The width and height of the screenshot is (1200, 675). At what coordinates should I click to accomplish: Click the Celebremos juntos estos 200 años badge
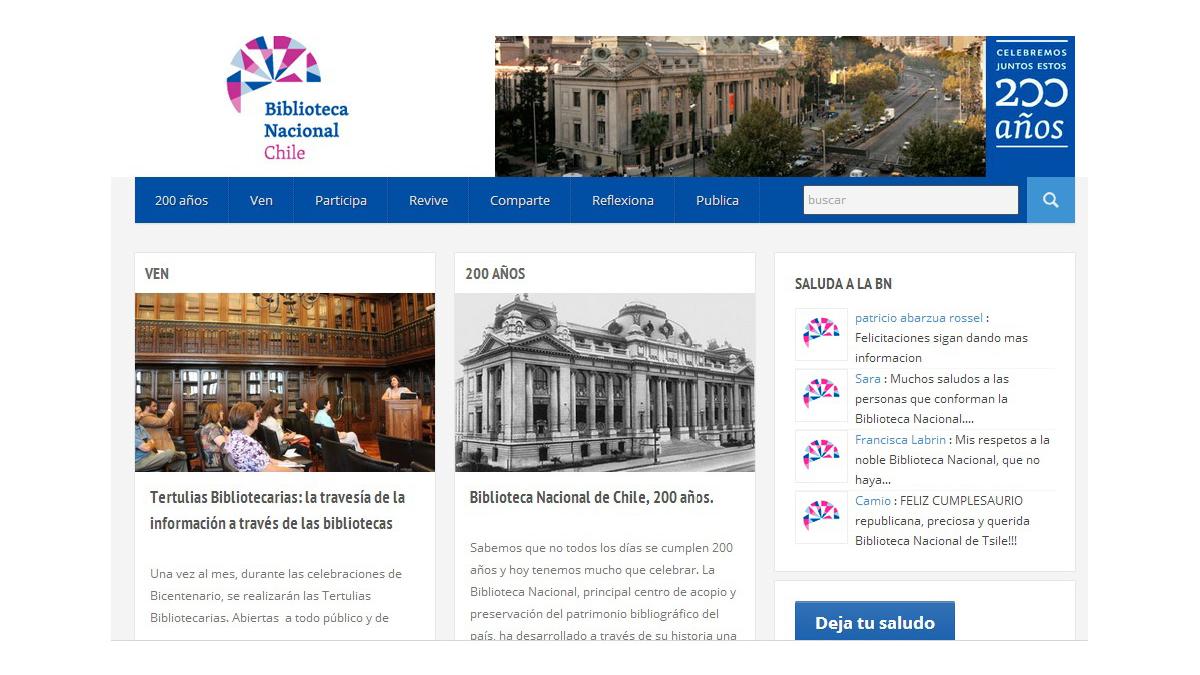[x=1031, y=107]
